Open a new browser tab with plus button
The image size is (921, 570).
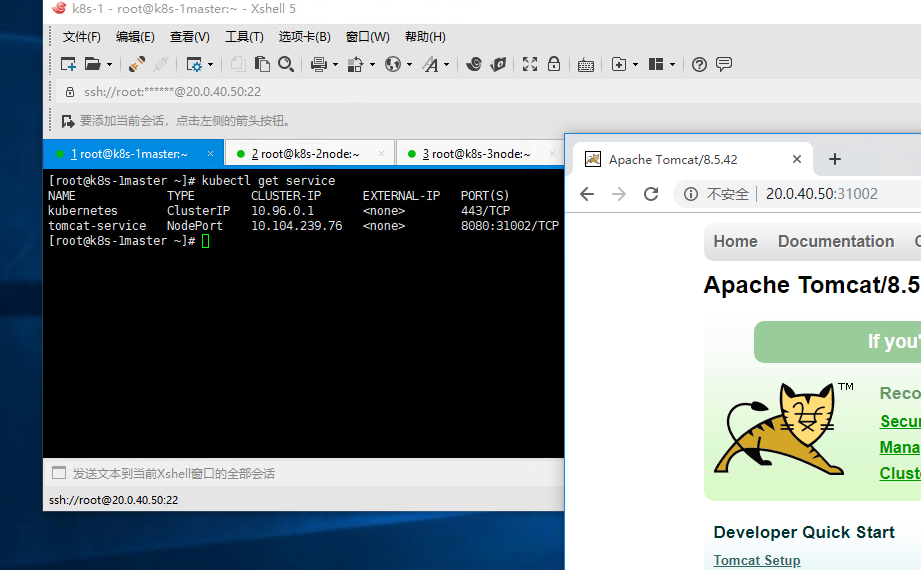(x=835, y=159)
